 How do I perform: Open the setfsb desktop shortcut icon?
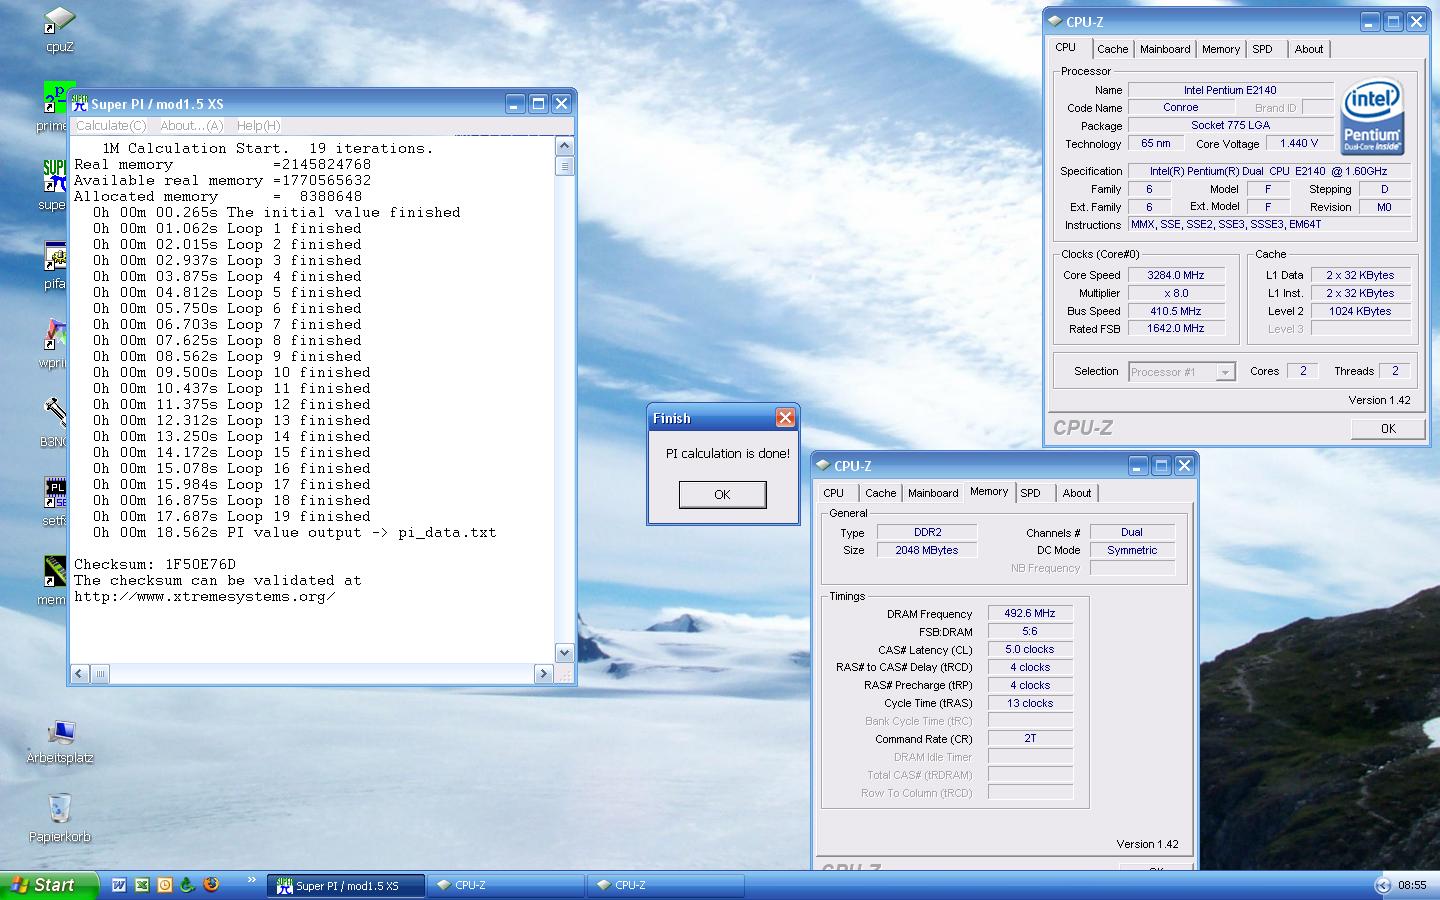point(55,492)
